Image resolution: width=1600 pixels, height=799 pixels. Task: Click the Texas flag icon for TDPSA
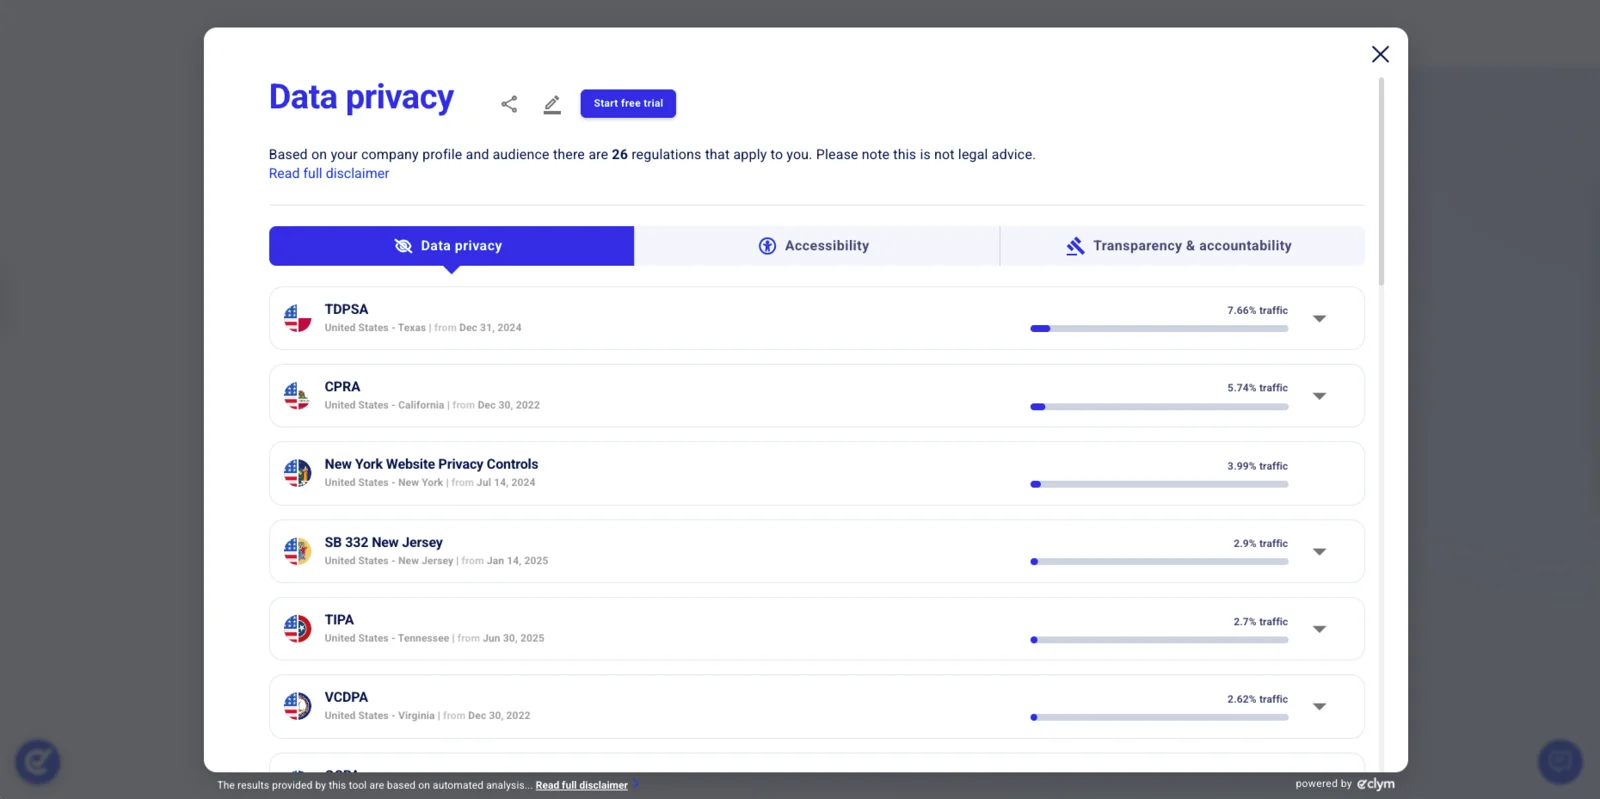tap(297, 318)
